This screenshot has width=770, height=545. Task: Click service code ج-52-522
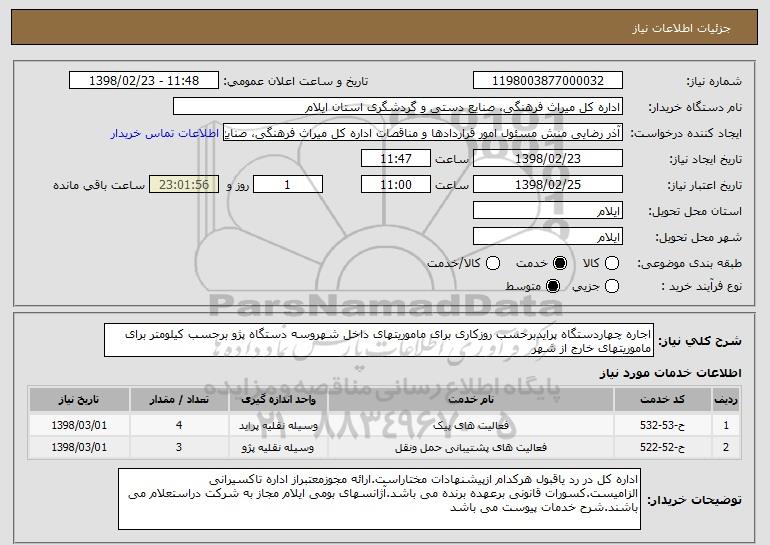(x=662, y=447)
